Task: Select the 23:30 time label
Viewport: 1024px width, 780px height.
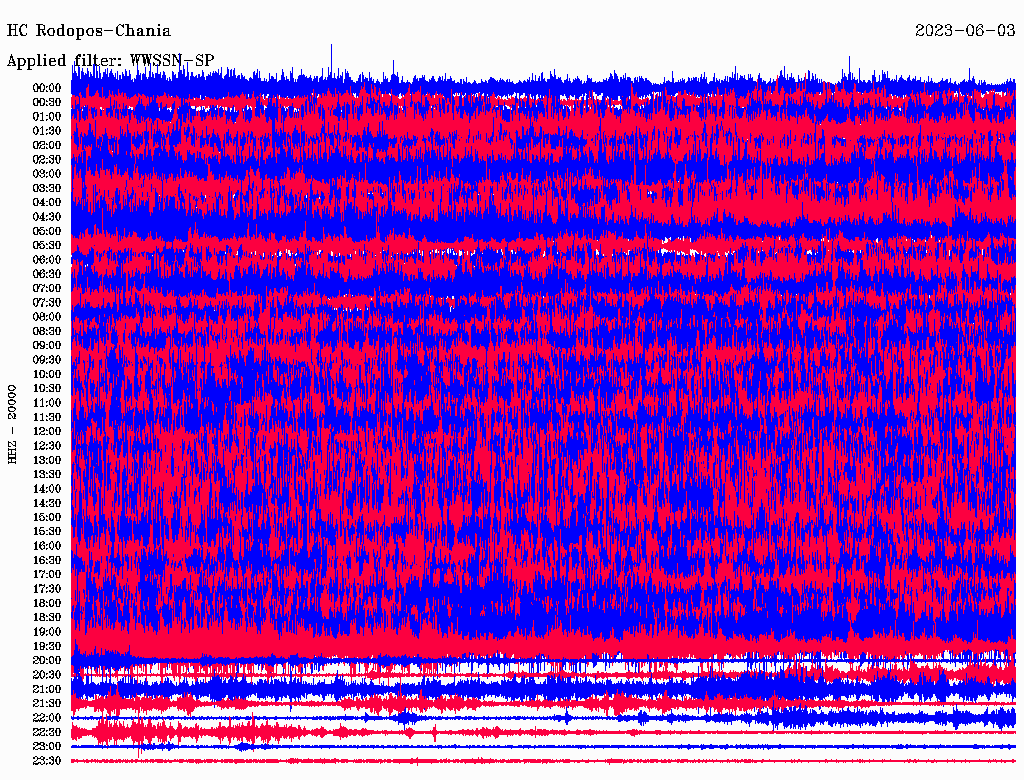Action: click(47, 761)
